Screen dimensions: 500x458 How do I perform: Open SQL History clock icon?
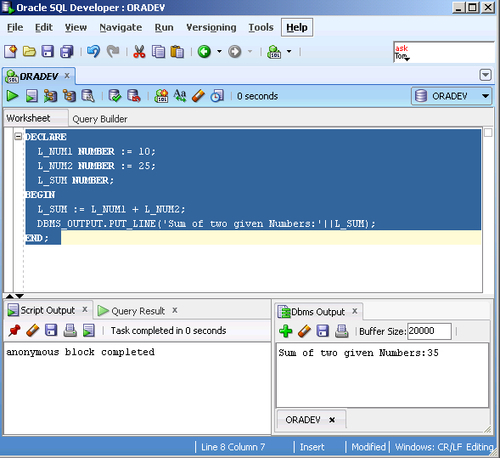[x=217, y=96]
